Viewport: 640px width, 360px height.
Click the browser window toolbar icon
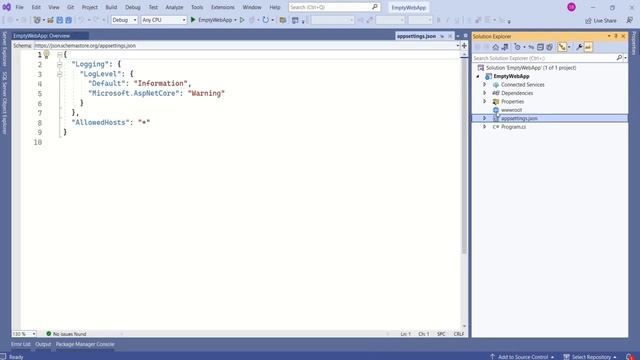(295, 20)
